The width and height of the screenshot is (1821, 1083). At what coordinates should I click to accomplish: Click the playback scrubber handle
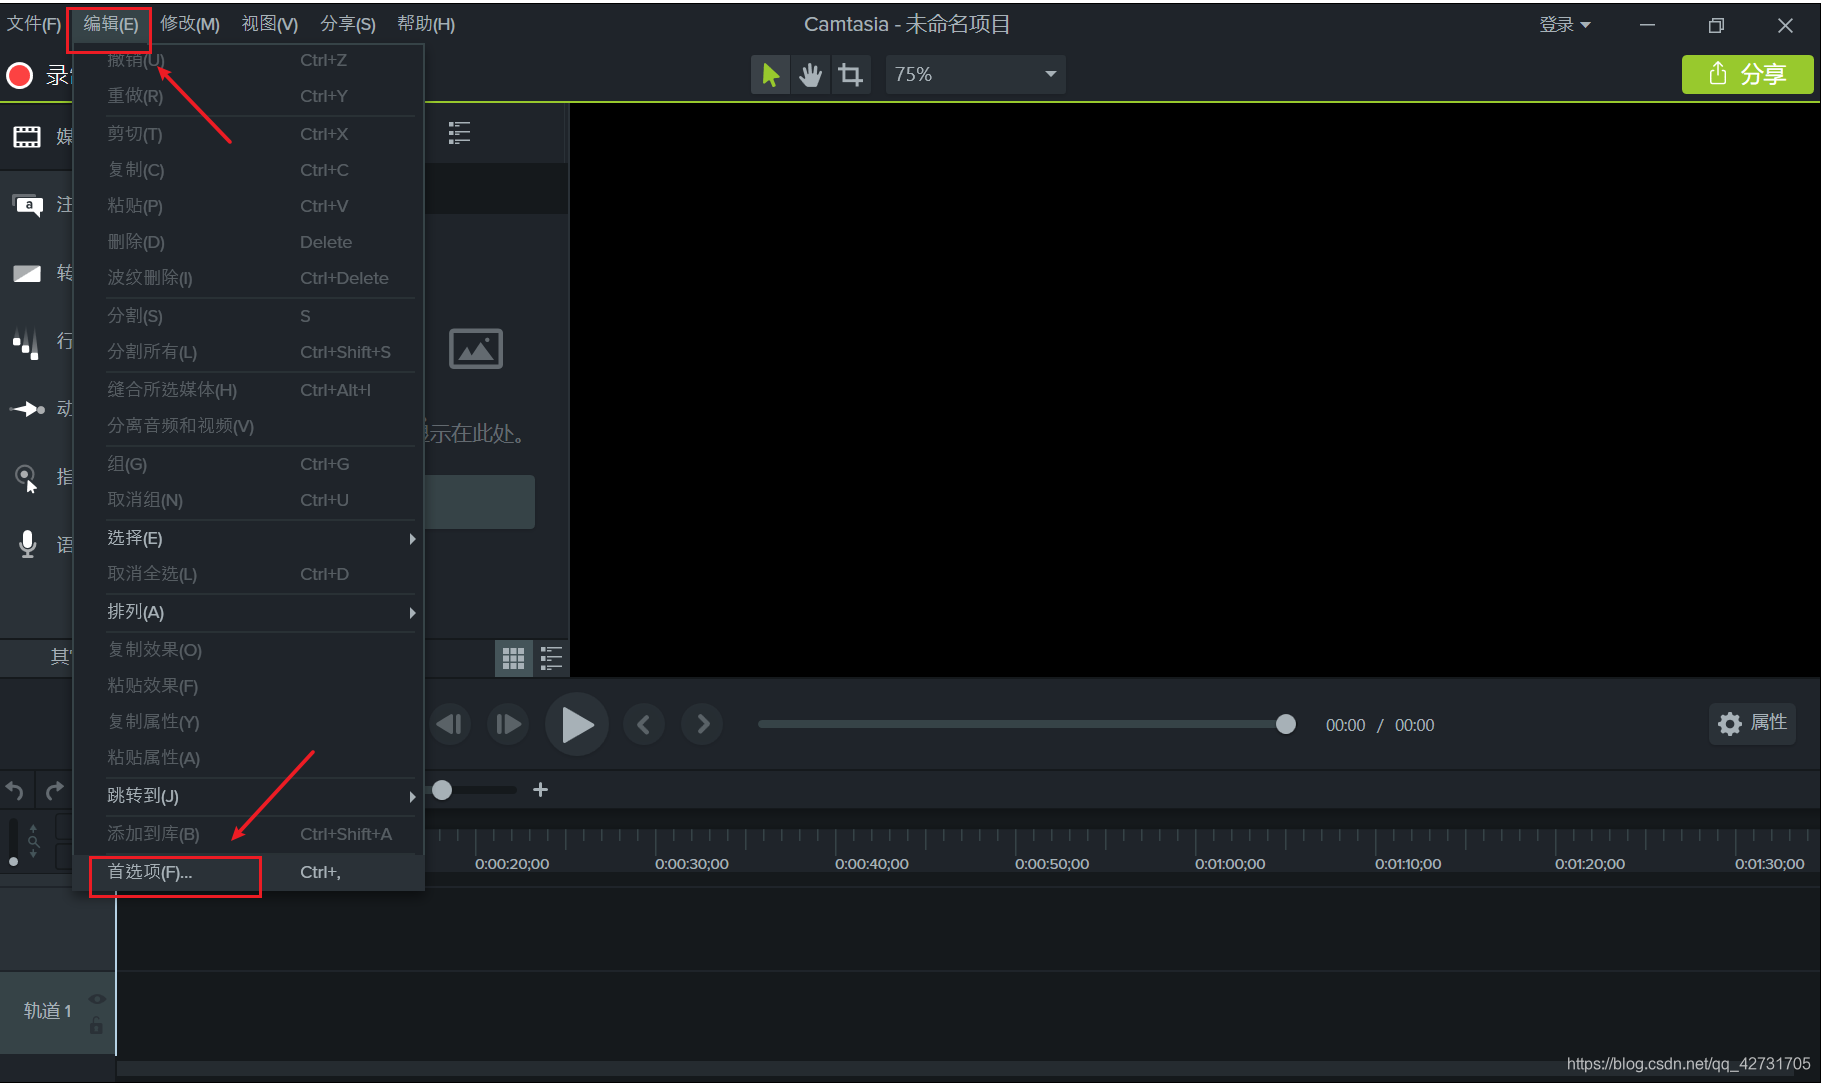pyautogui.click(x=1286, y=724)
